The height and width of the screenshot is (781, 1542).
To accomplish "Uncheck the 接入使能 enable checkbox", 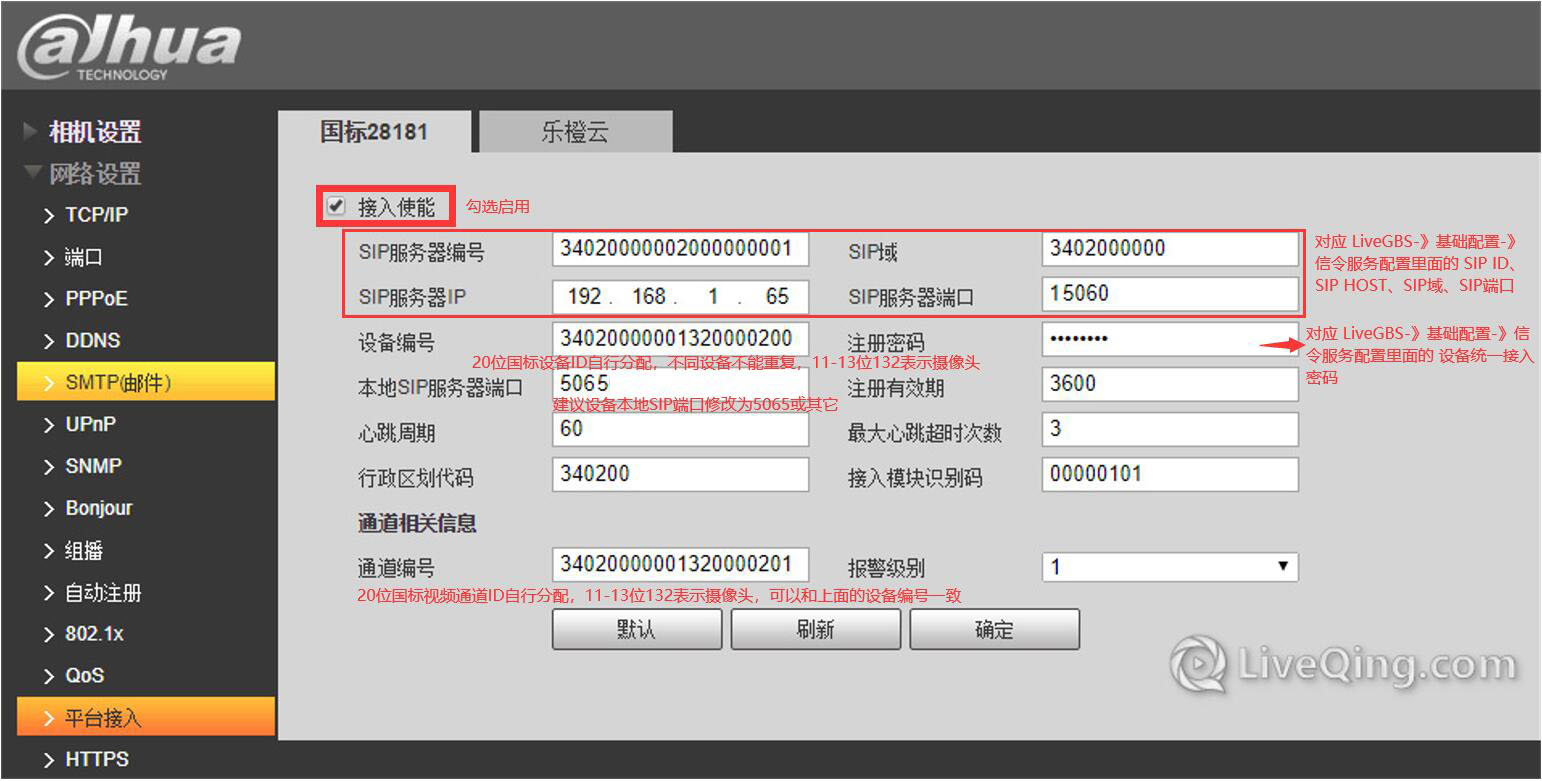I will (x=334, y=206).
